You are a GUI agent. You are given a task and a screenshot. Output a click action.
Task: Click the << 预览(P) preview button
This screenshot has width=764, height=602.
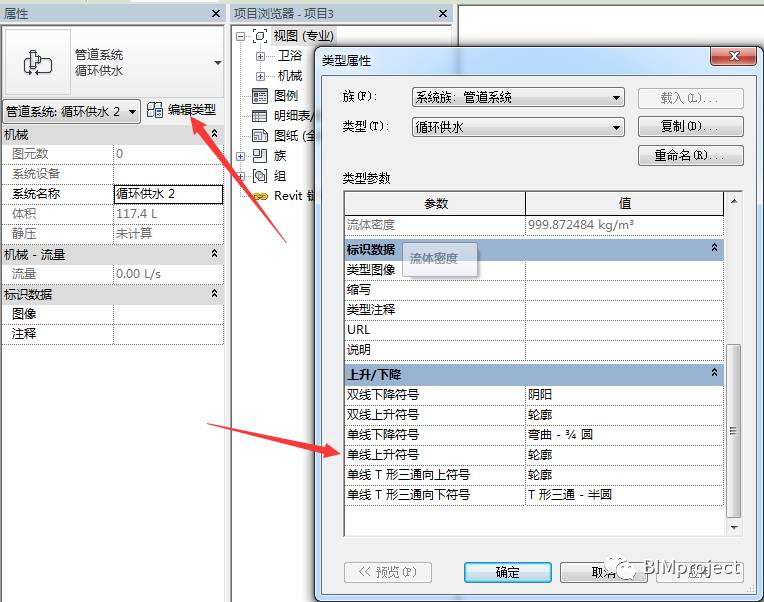pyautogui.click(x=388, y=572)
